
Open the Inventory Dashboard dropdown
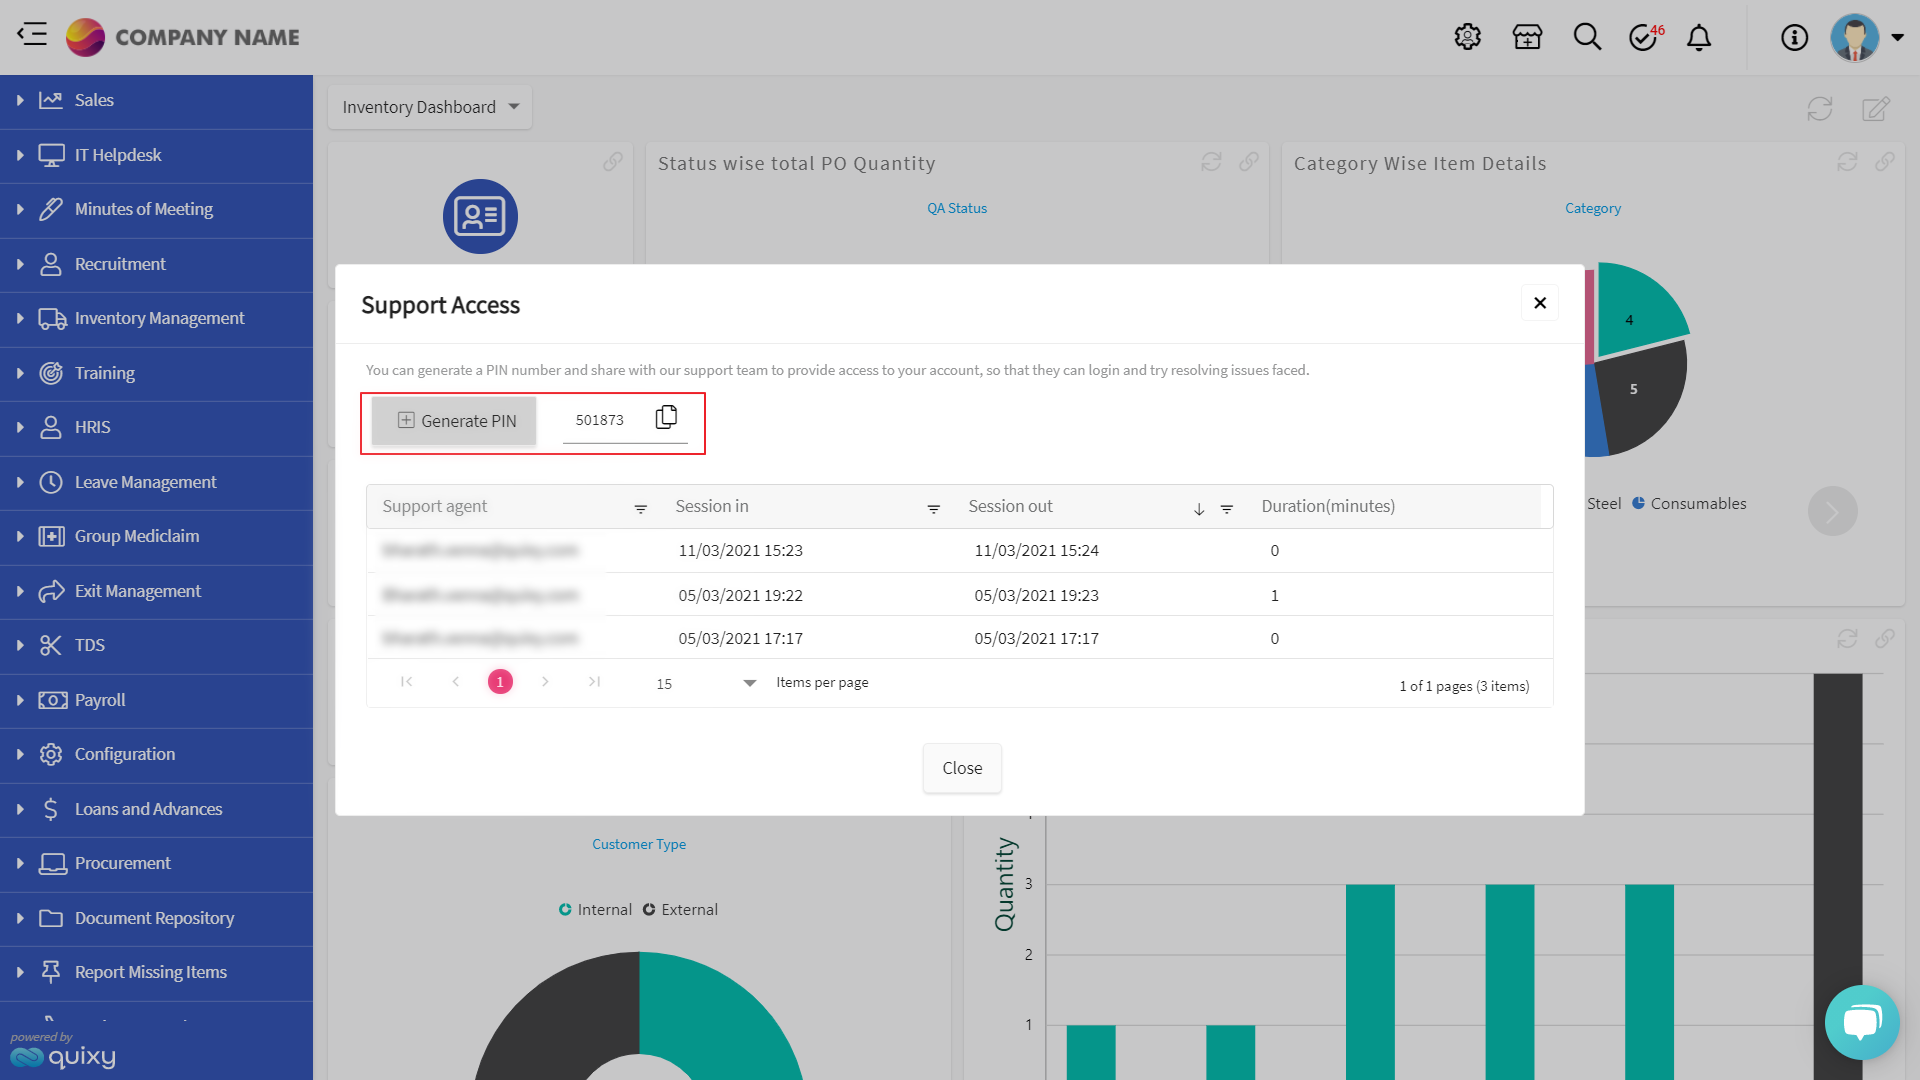pos(430,107)
